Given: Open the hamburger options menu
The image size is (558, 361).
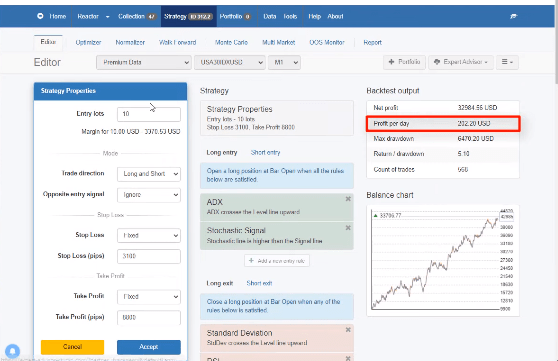Looking at the screenshot, I should coord(507,62).
